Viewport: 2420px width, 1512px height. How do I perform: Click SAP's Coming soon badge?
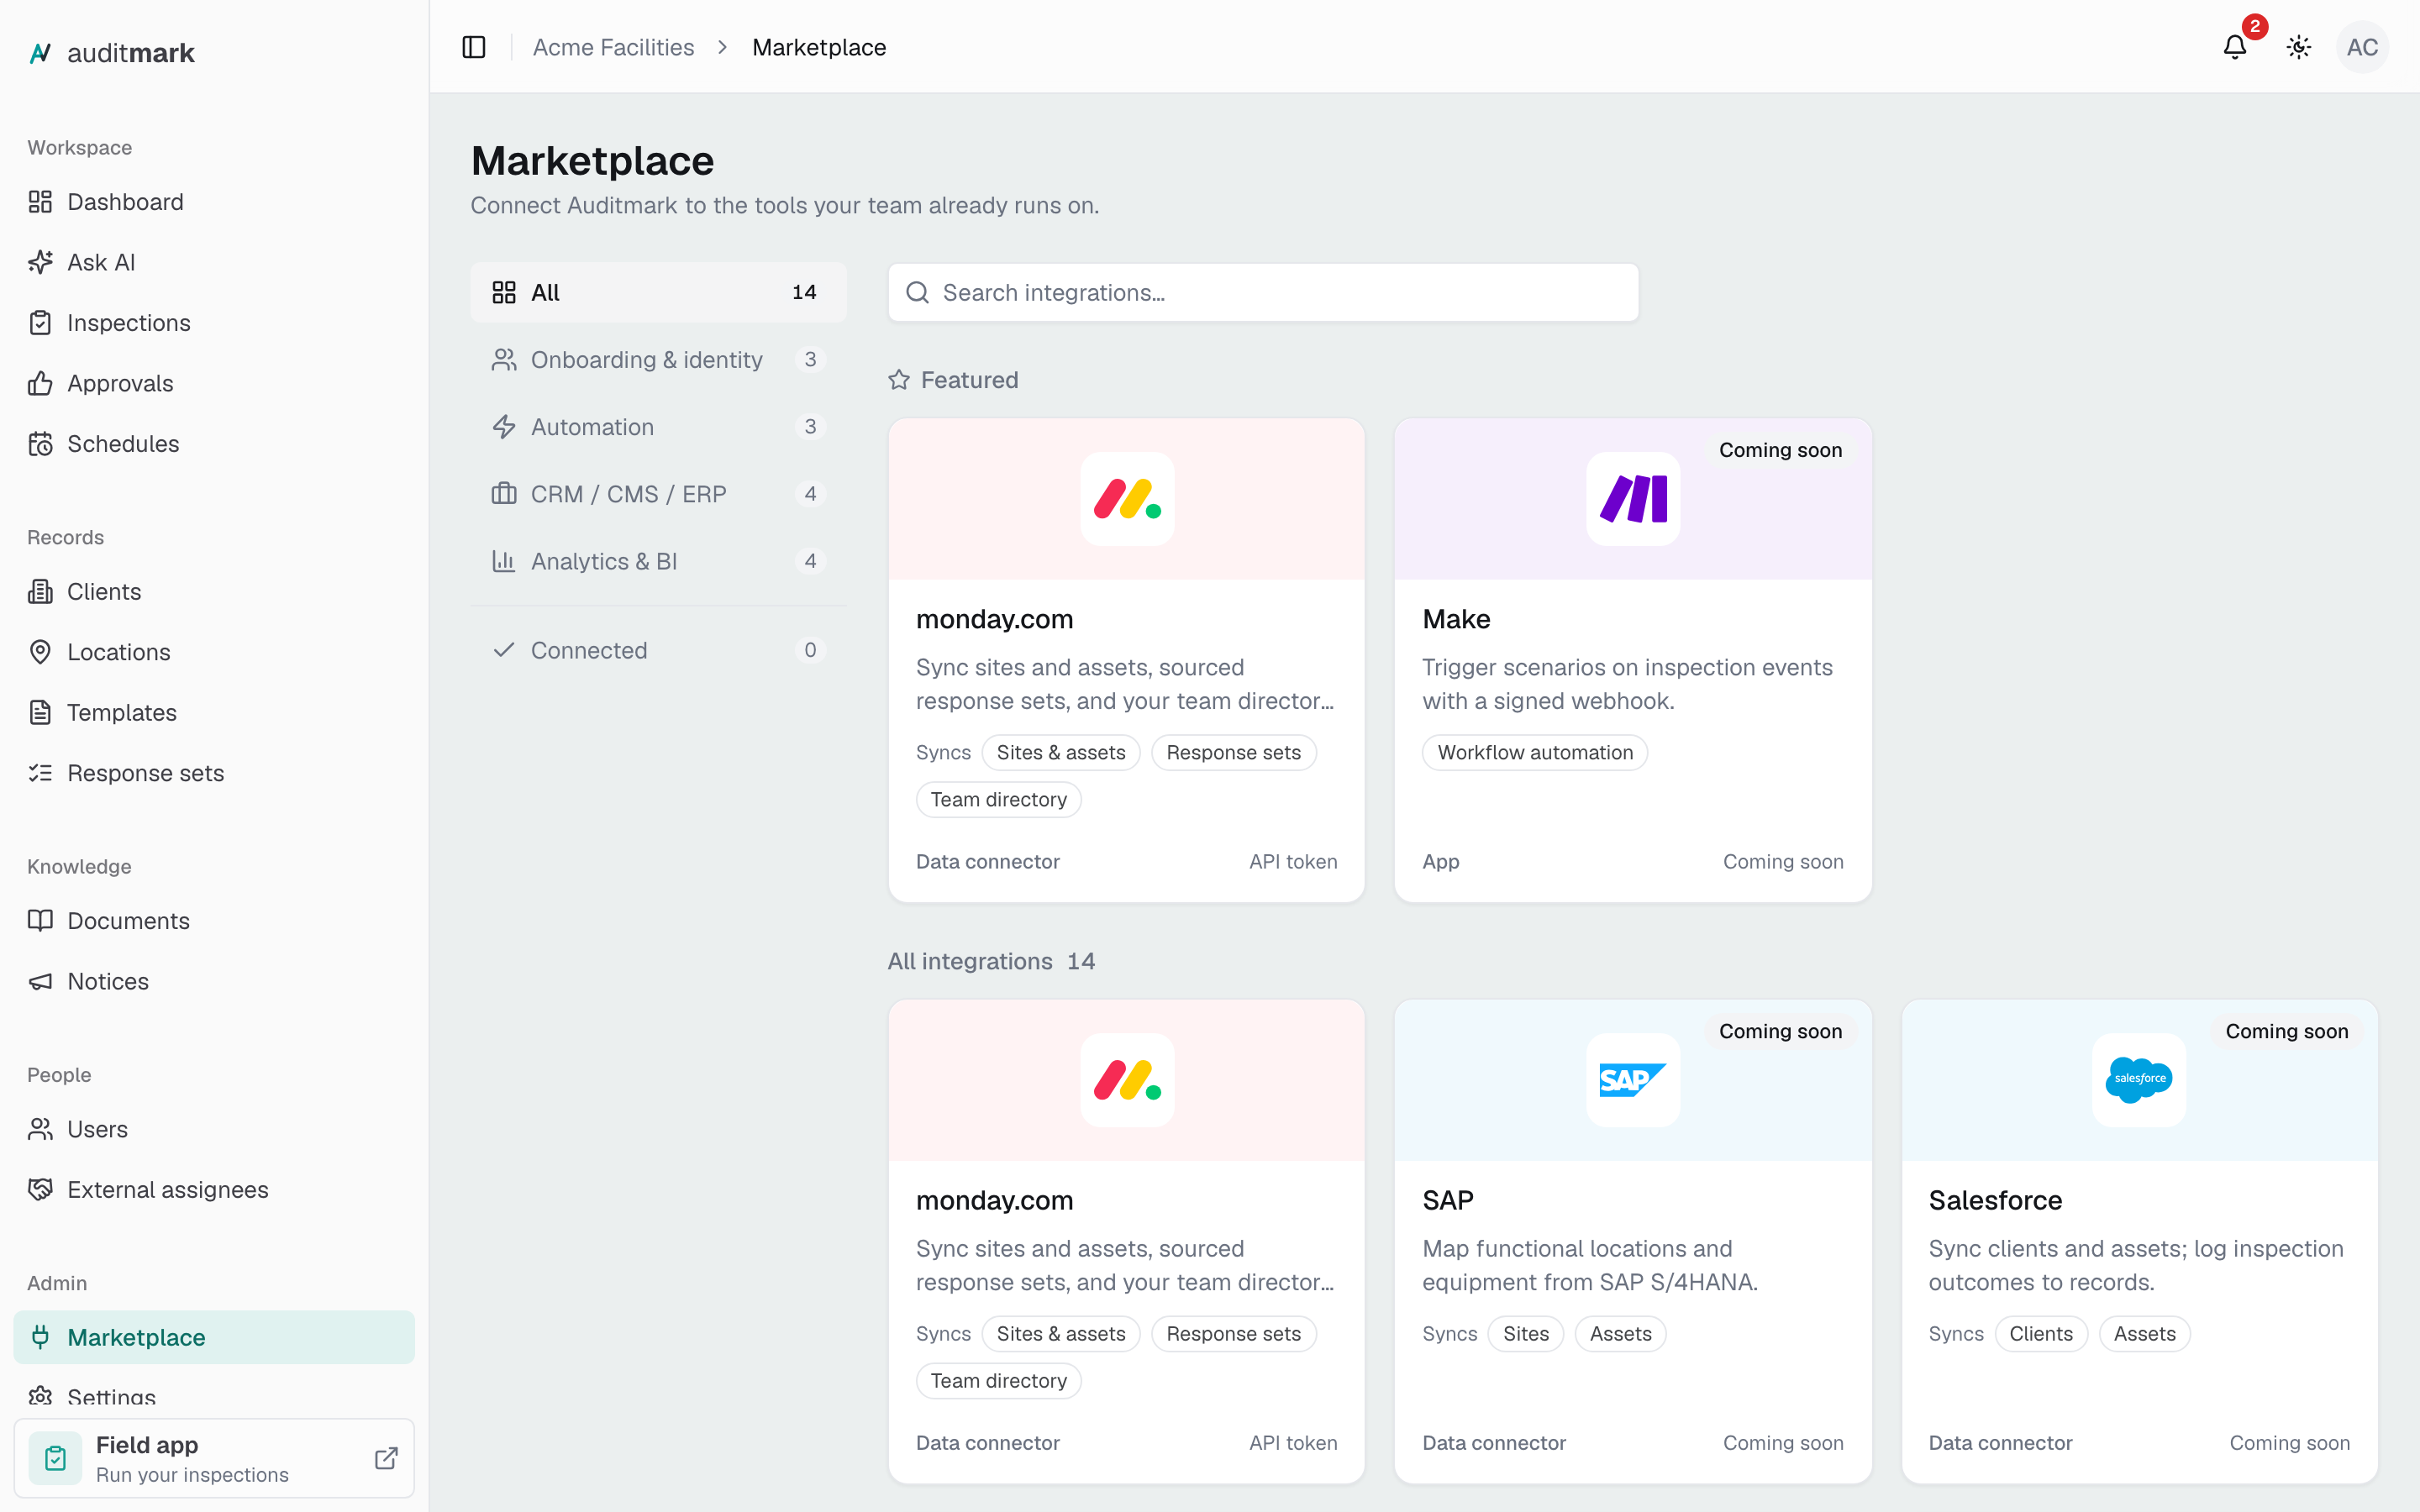point(1780,1031)
